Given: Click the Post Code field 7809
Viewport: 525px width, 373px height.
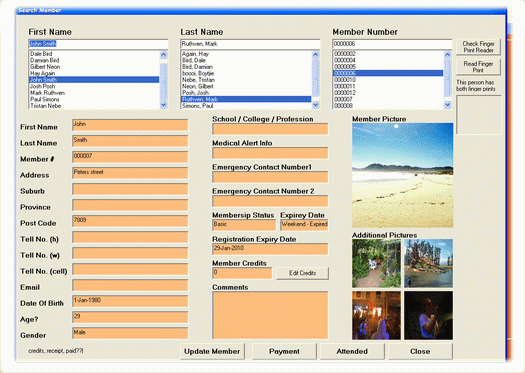Looking at the screenshot, I should [130, 221].
